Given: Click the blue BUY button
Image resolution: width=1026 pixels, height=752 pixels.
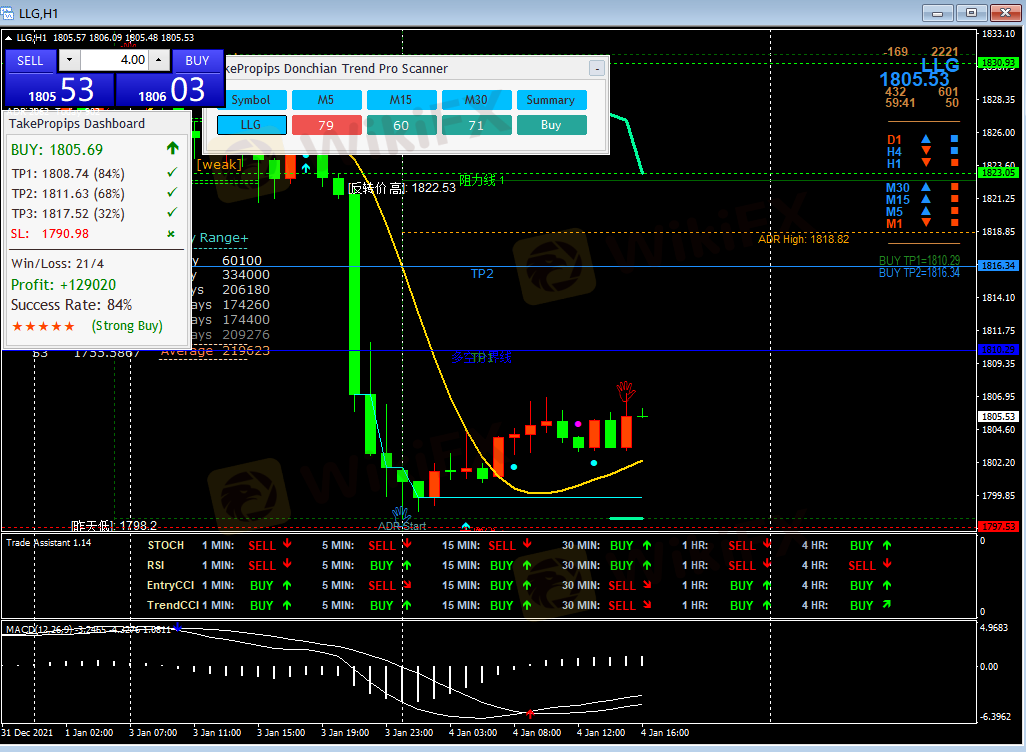Looking at the screenshot, I should 197,60.
